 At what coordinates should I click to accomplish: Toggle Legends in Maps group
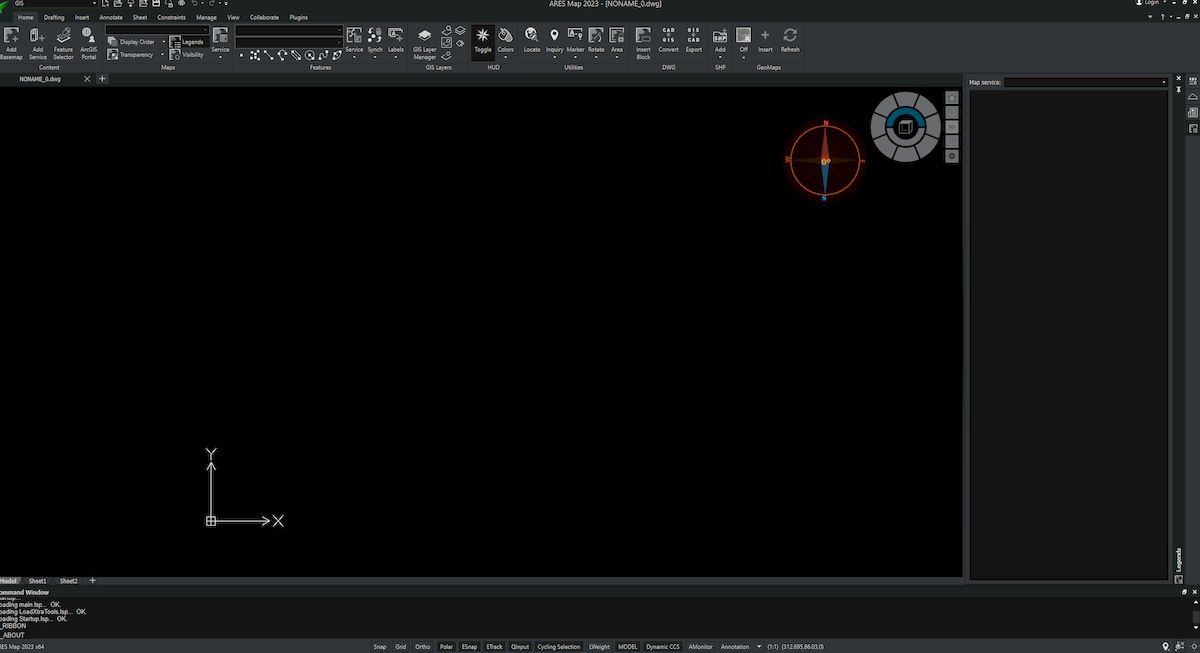coord(187,42)
